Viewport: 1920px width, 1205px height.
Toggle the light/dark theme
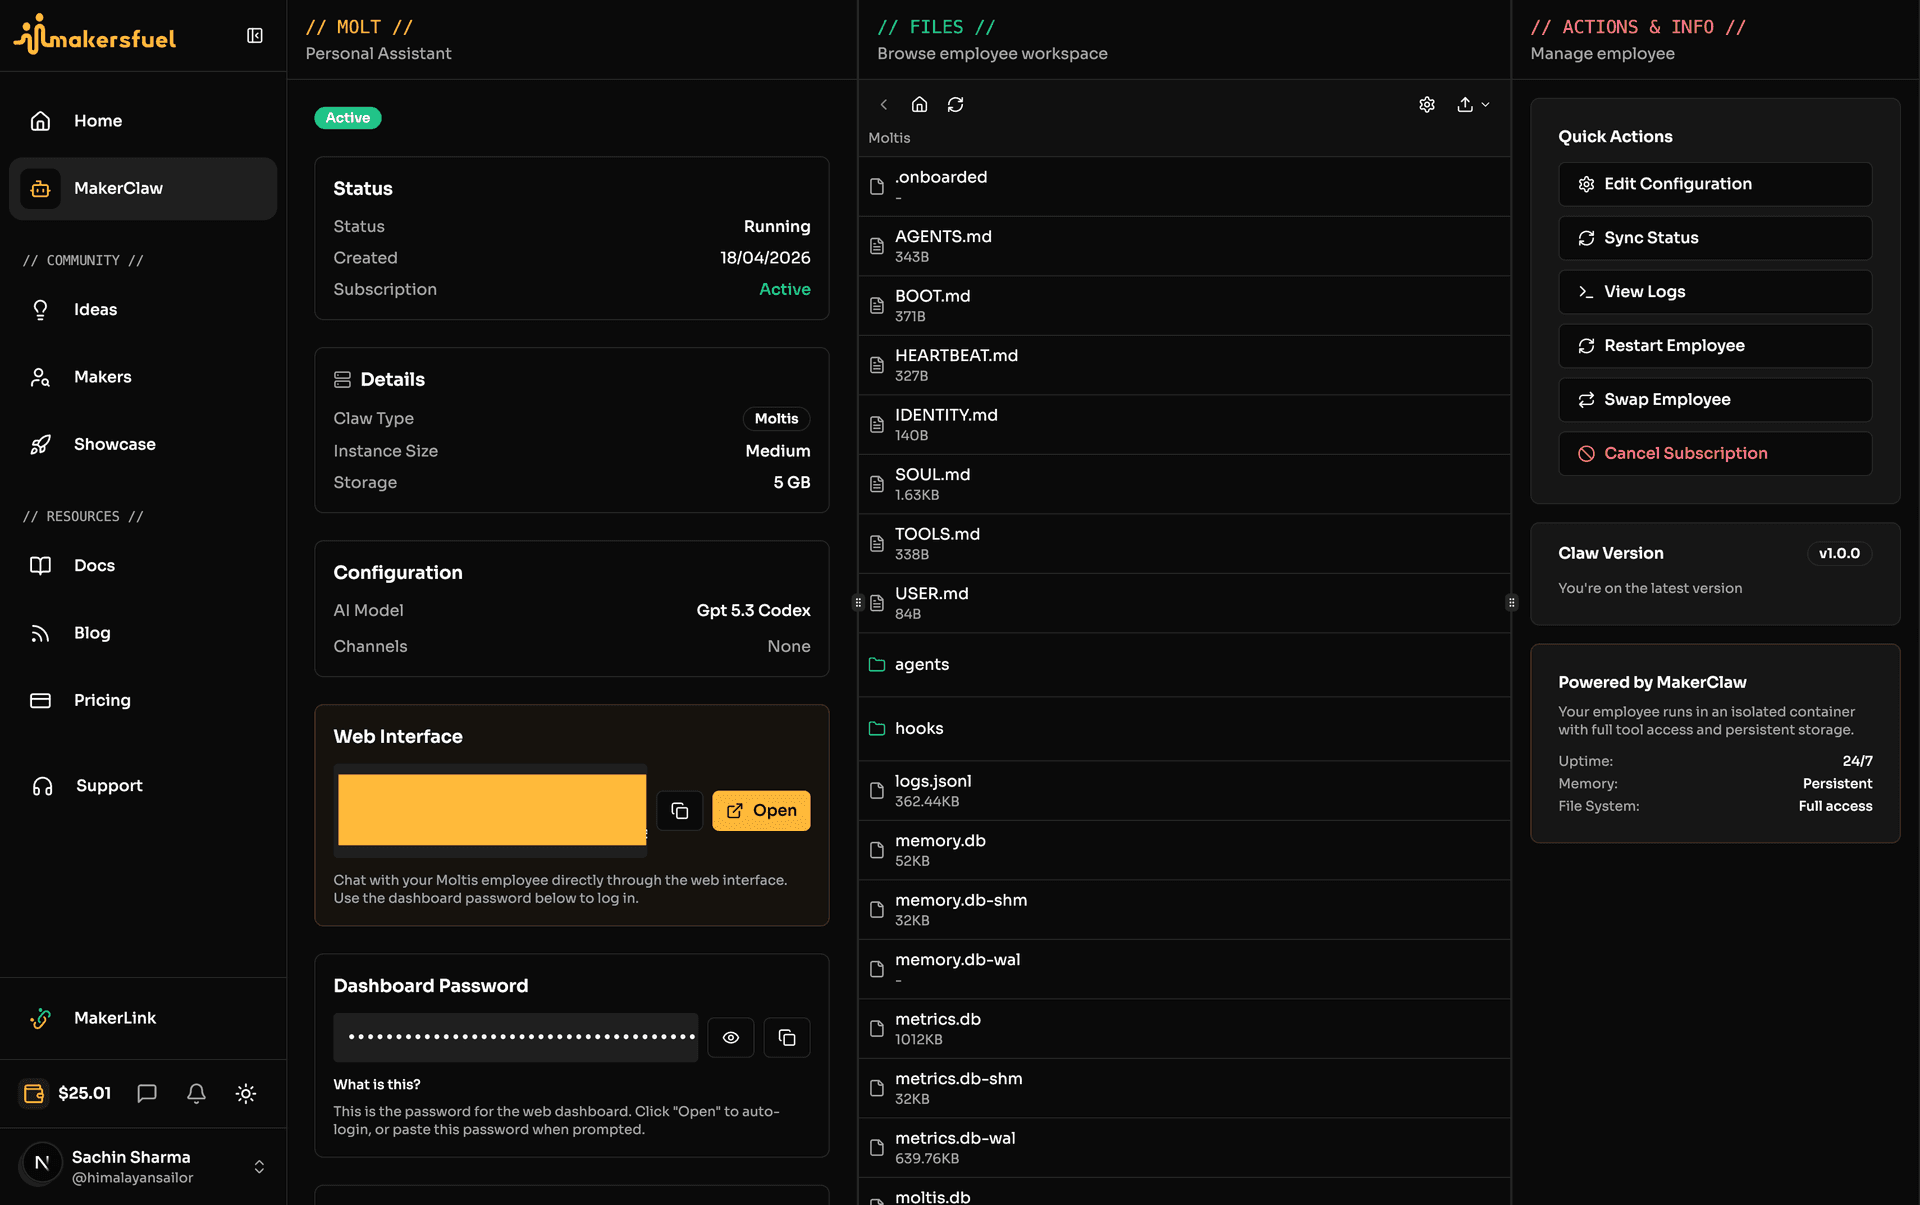point(246,1093)
